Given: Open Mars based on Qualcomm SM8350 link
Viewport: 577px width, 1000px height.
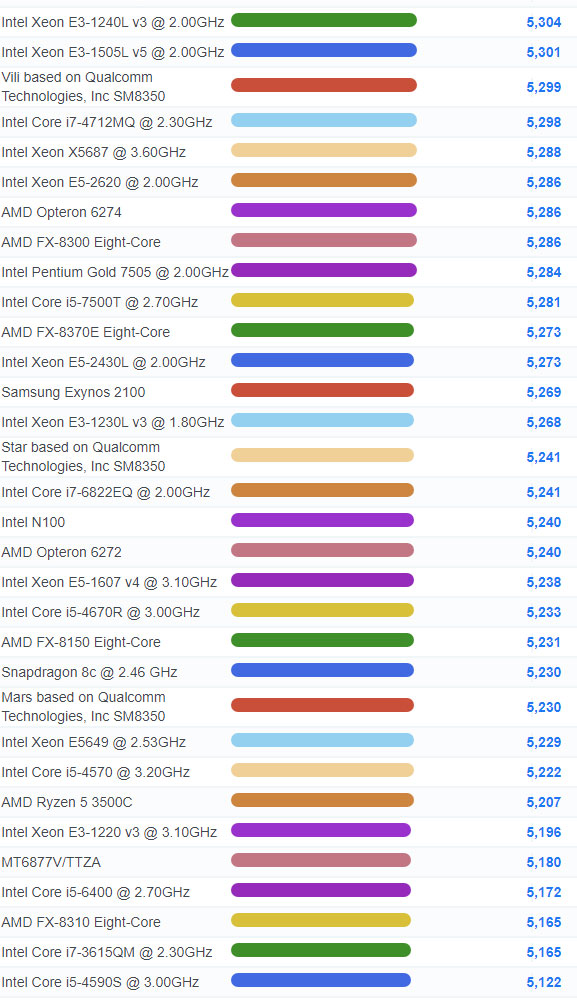Looking at the screenshot, I should point(84,707).
